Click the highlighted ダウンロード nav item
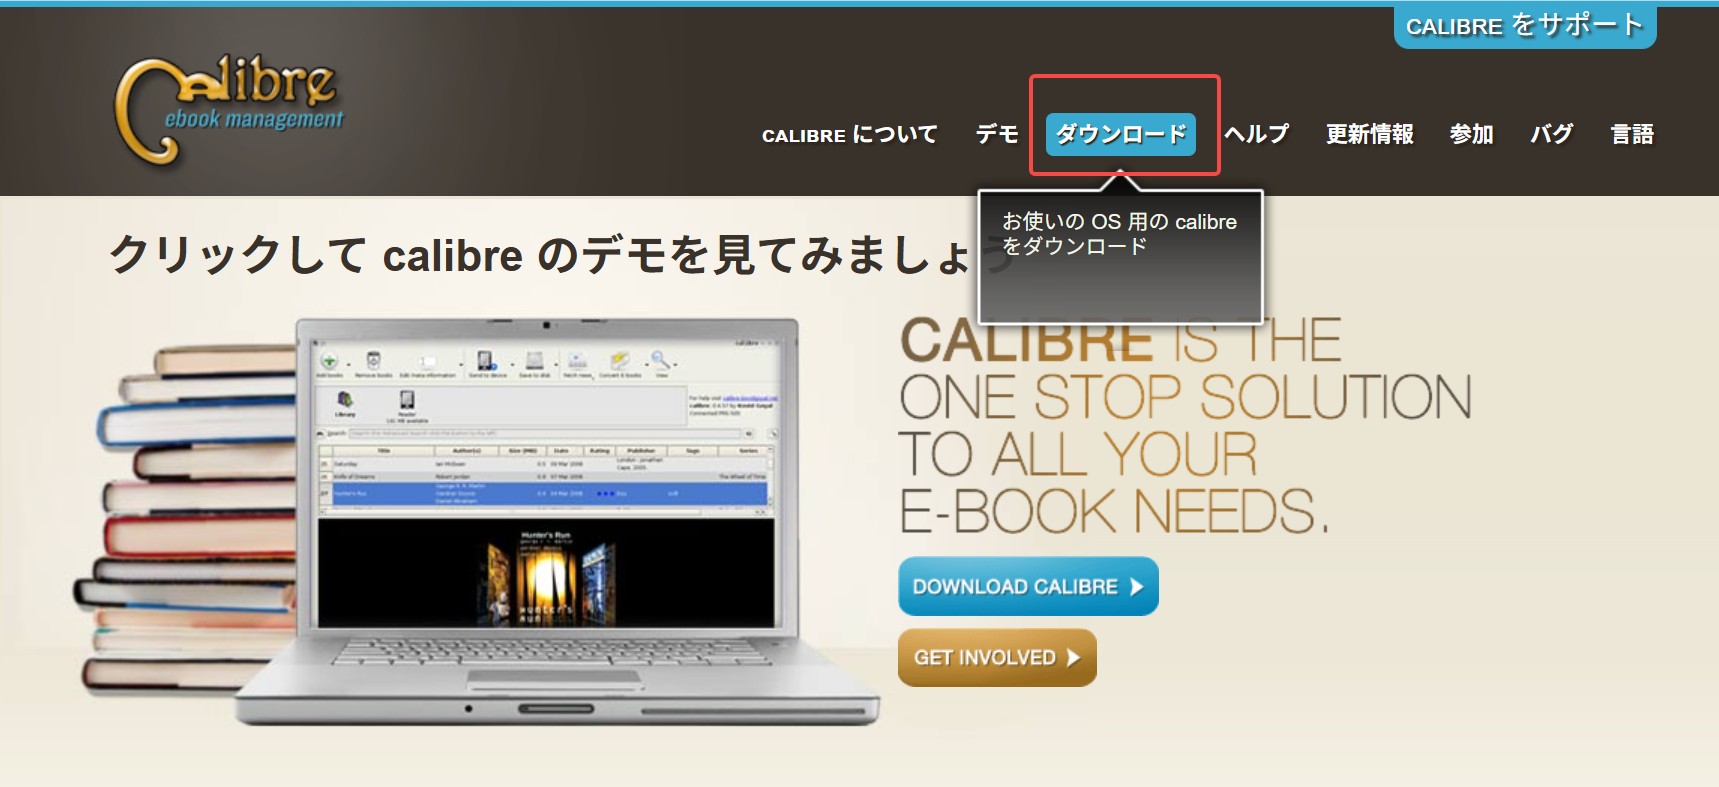This screenshot has height=787, width=1719. [1120, 134]
